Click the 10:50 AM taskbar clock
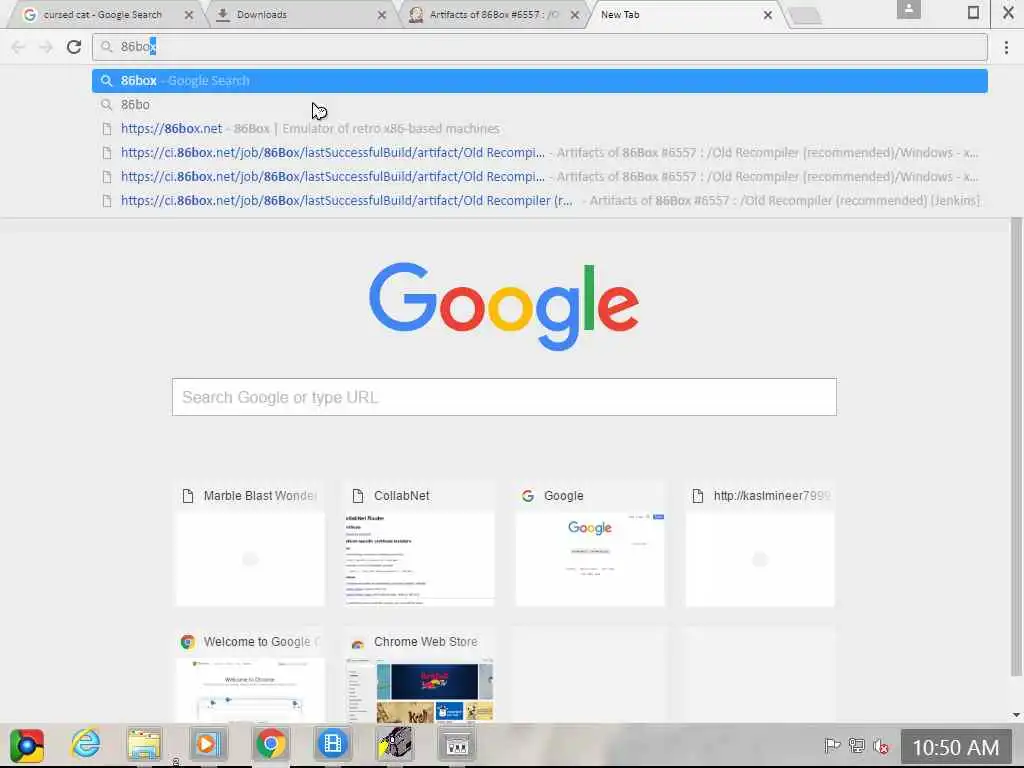This screenshot has height=768, width=1024. pyautogui.click(x=955, y=747)
